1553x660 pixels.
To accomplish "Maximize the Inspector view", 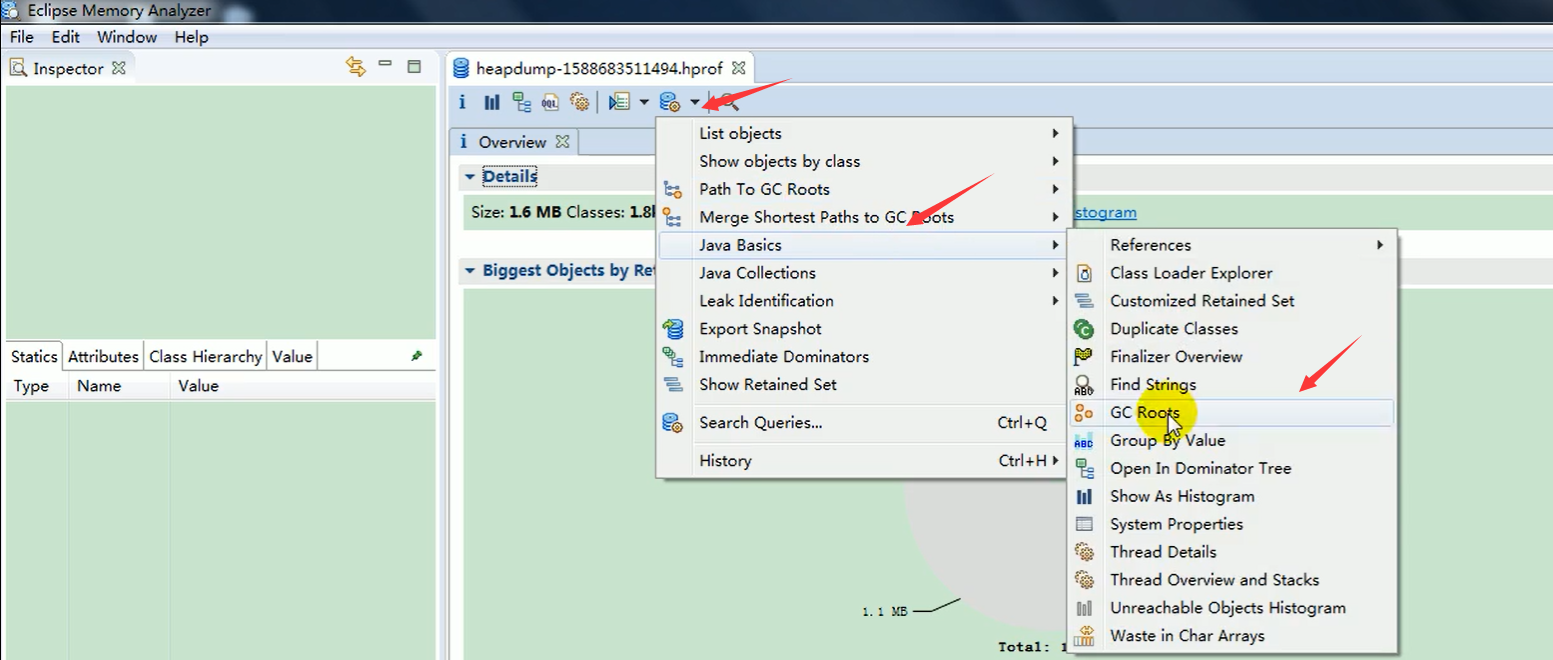I will click(x=414, y=66).
